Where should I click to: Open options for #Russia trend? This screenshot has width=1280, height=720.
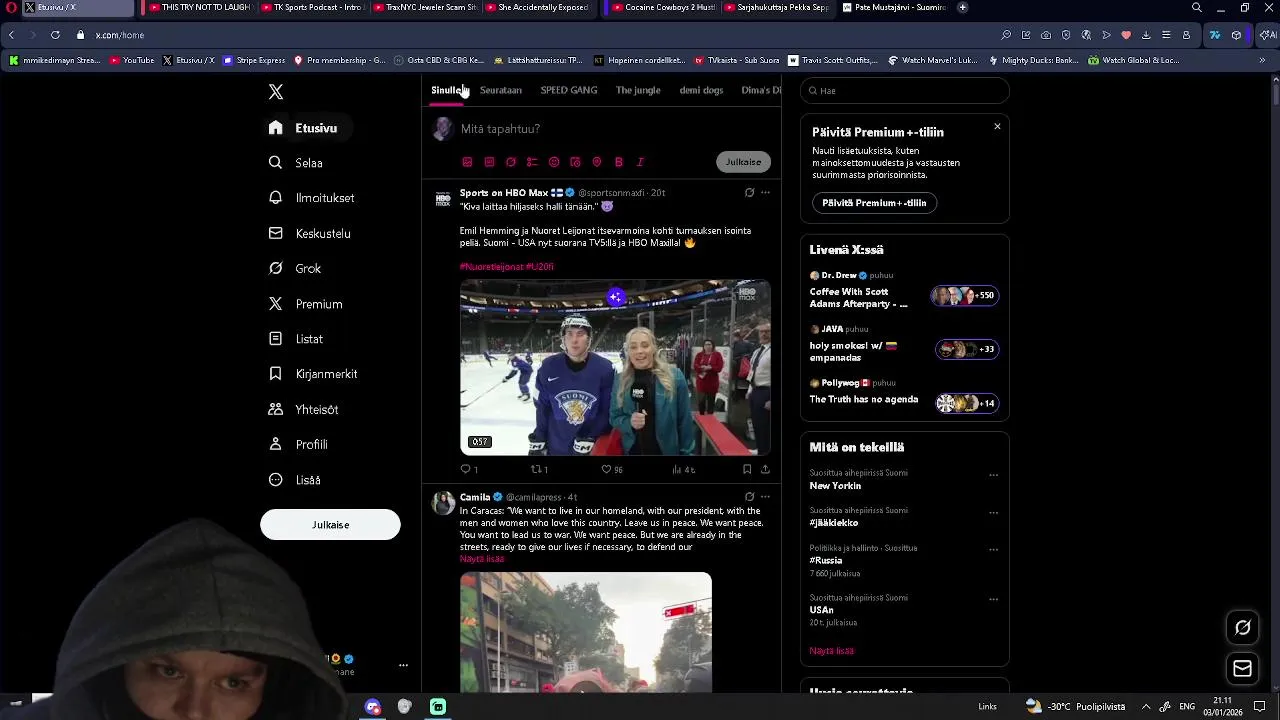click(993, 549)
